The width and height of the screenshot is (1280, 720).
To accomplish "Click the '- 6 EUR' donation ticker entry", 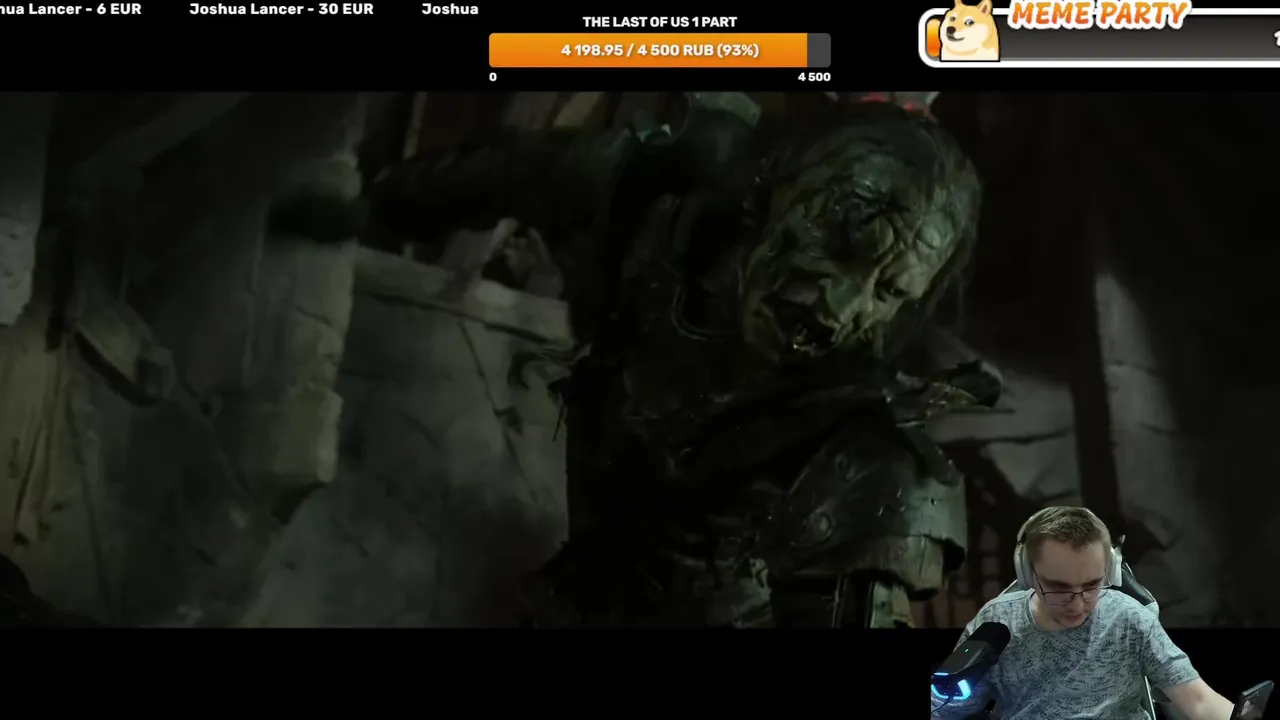I will (x=70, y=9).
